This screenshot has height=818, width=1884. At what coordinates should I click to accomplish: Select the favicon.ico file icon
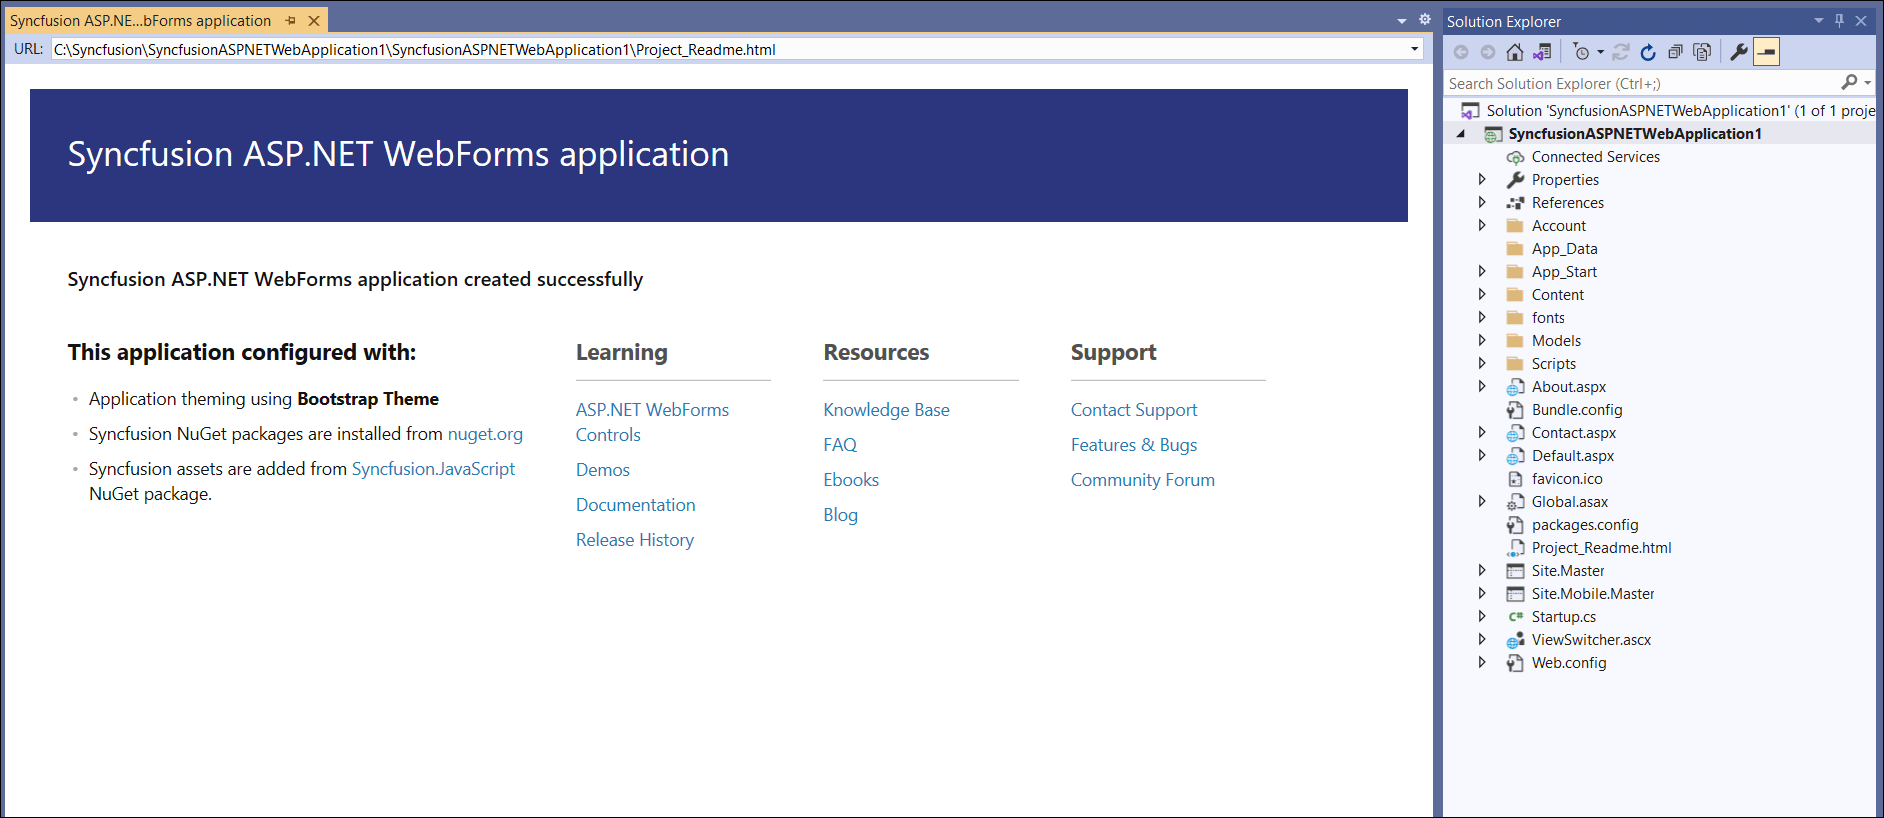(x=1515, y=479)
